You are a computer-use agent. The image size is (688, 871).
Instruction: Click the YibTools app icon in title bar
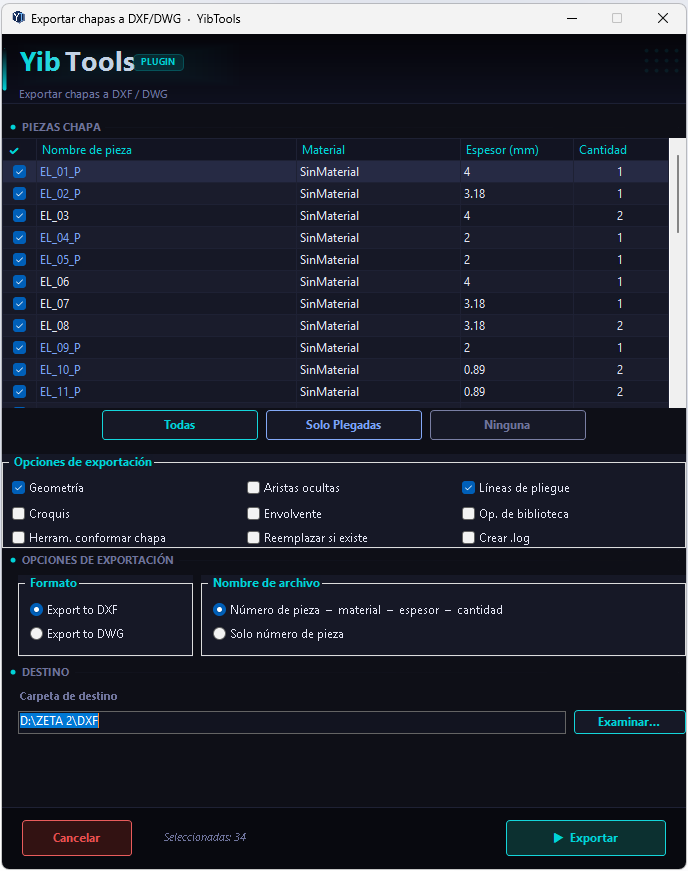click(x=18, y=18)
